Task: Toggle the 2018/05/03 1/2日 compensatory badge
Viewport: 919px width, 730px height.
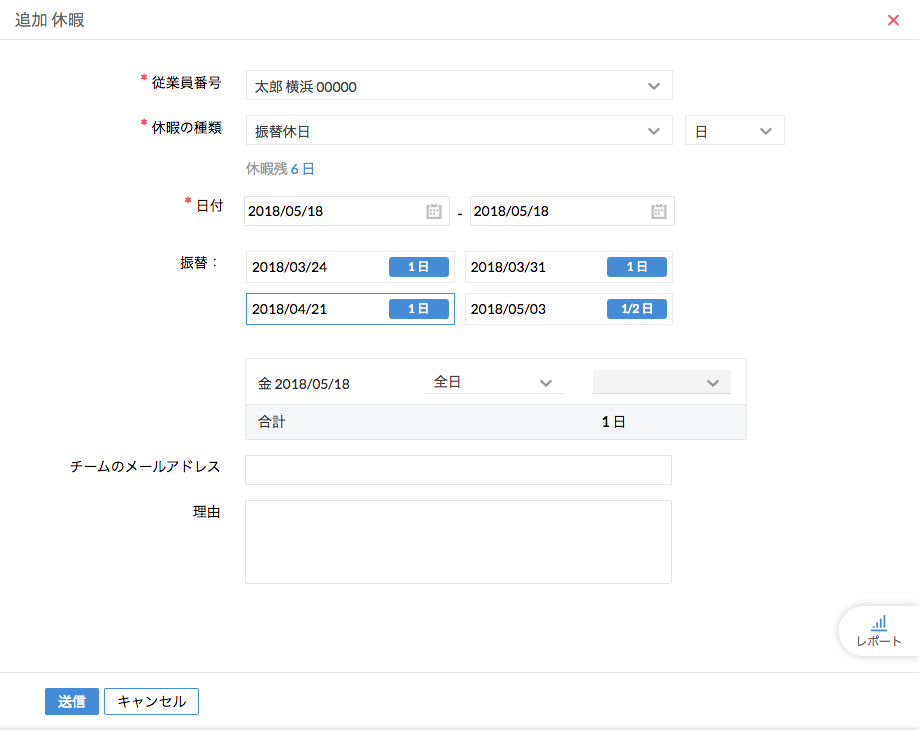Action: click(x=637, y=309)
